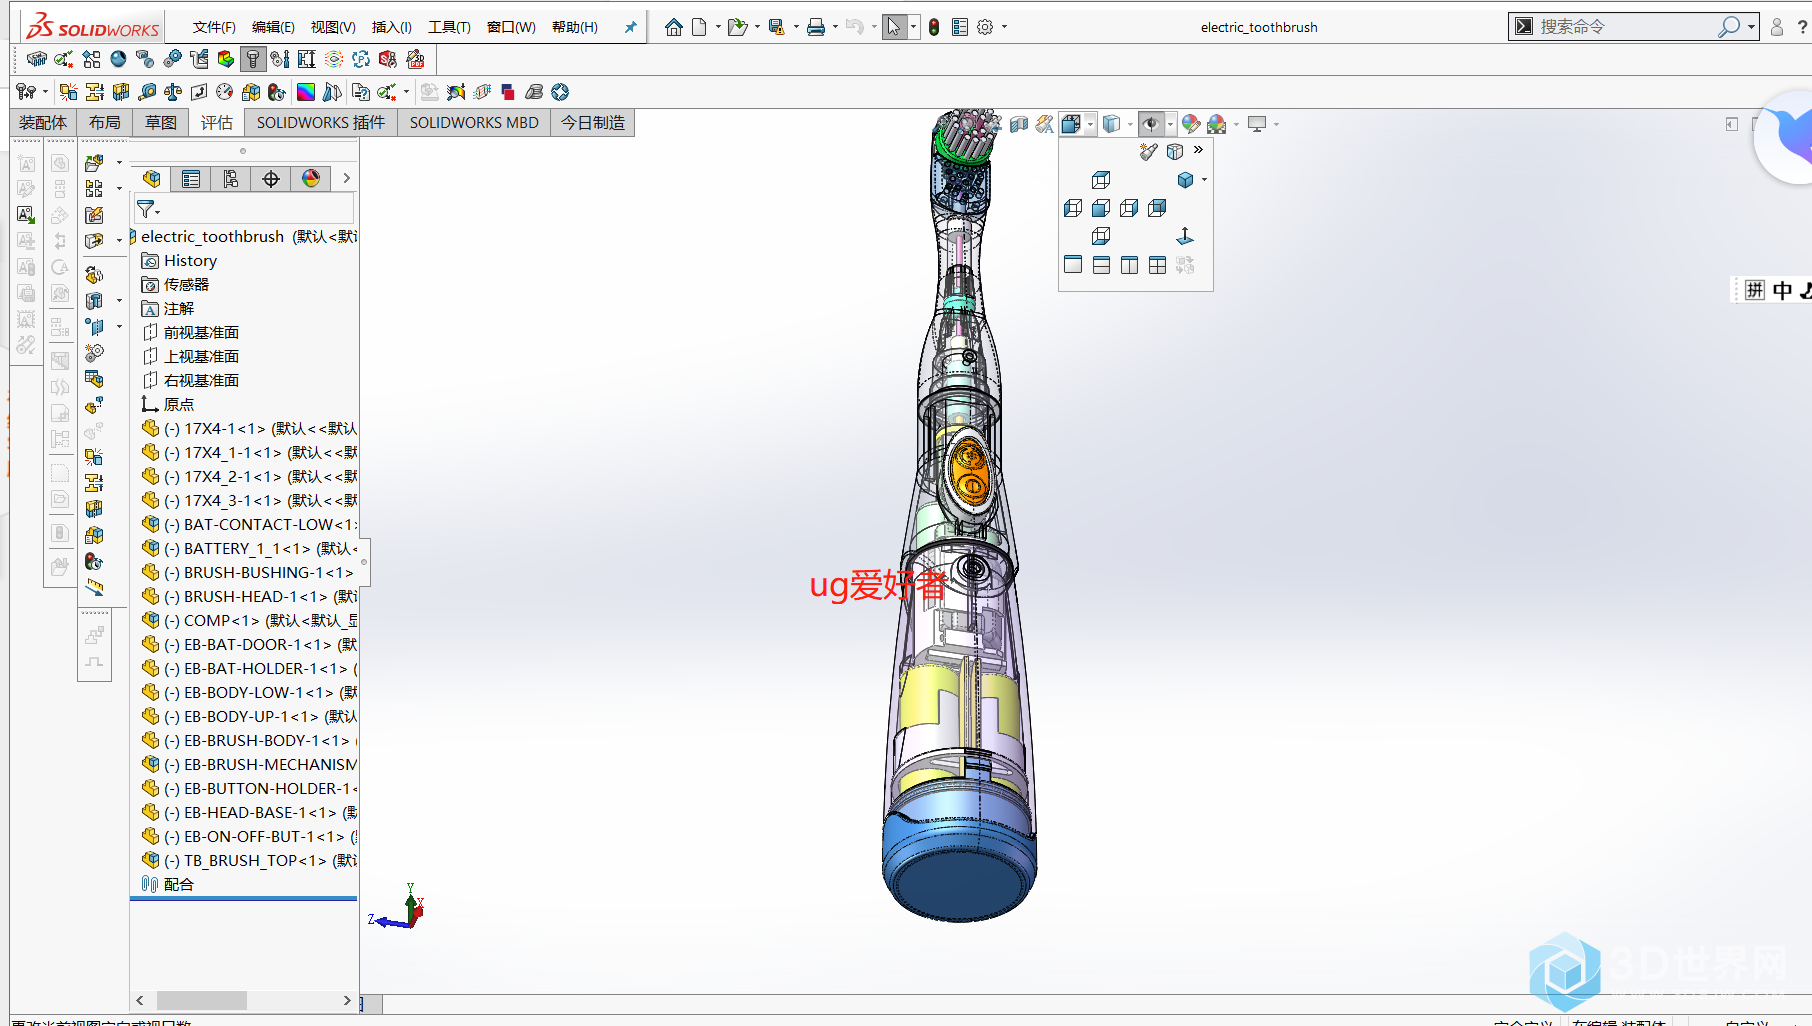Open the ConfigurationManager tab
Viewport: 1812px width, 1026px height.
pos(231,178)
